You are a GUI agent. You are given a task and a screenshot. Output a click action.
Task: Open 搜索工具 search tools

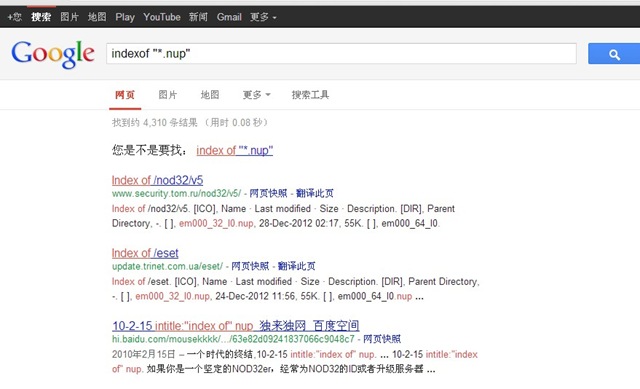tap(310, 95)
